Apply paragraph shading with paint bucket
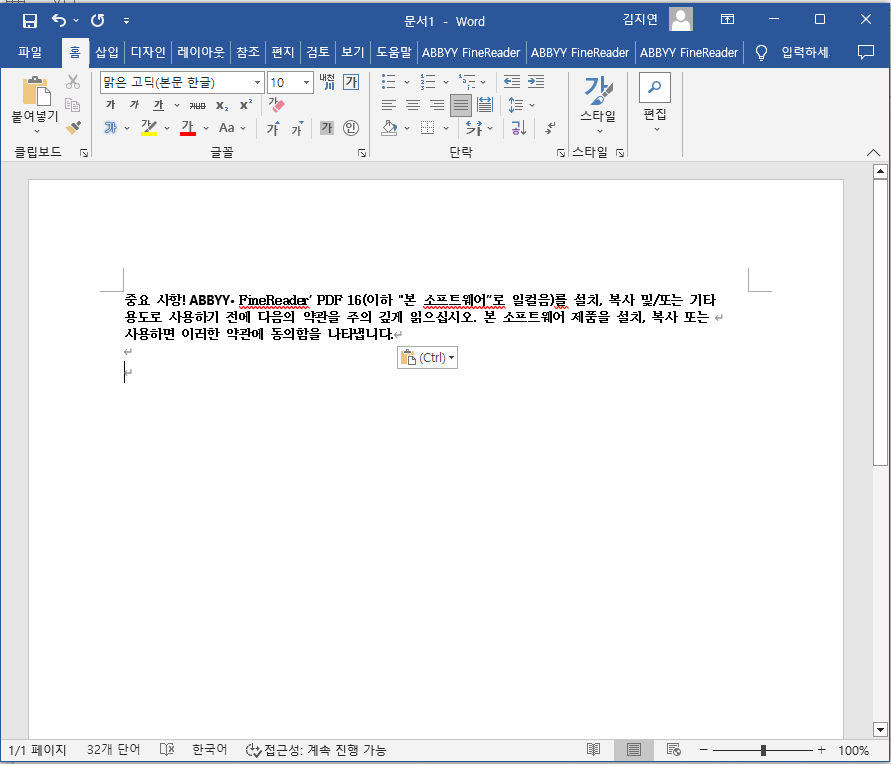 coord(389,128)
